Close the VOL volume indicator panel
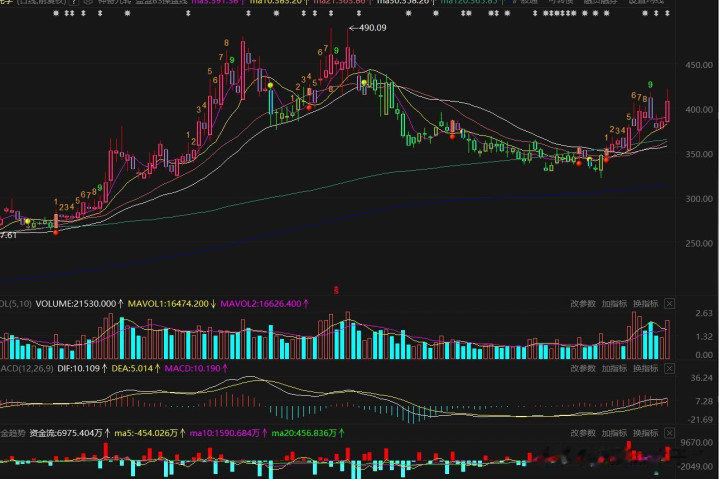Viewport: 719px width, 479px height. [669, 303]
